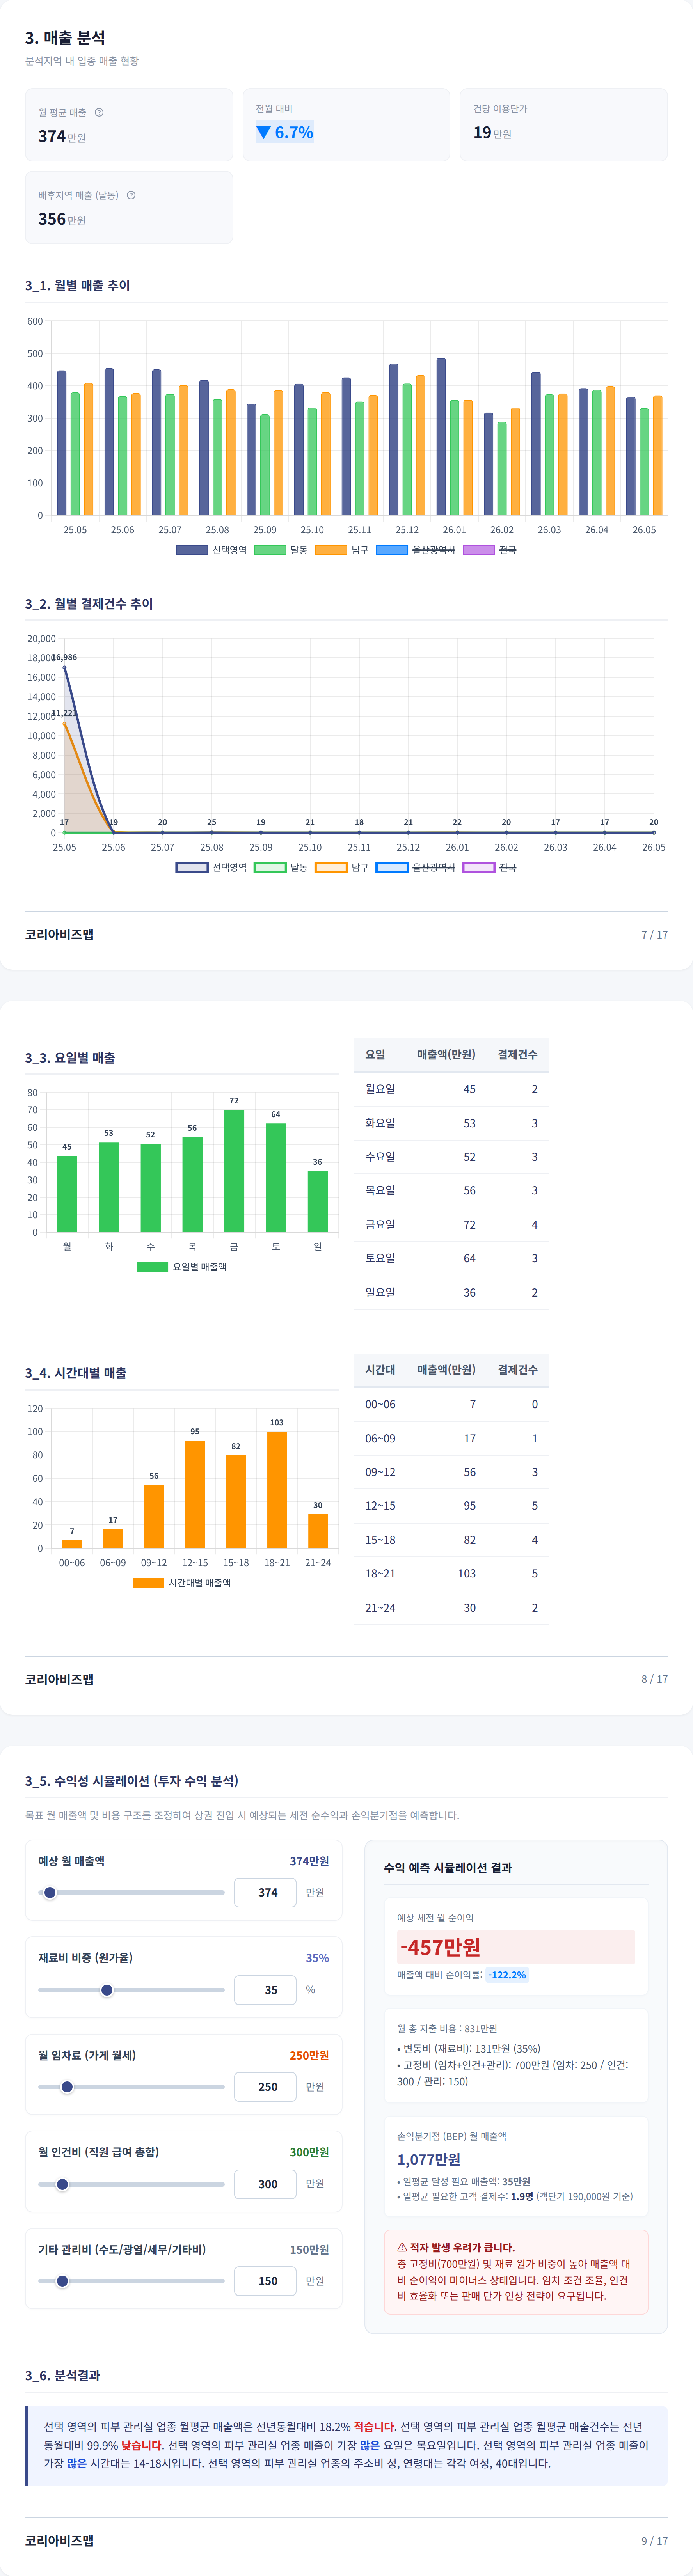Click the 화요일 table row label
This screenshot has width=693, height=2576.
click(380, 1123)
